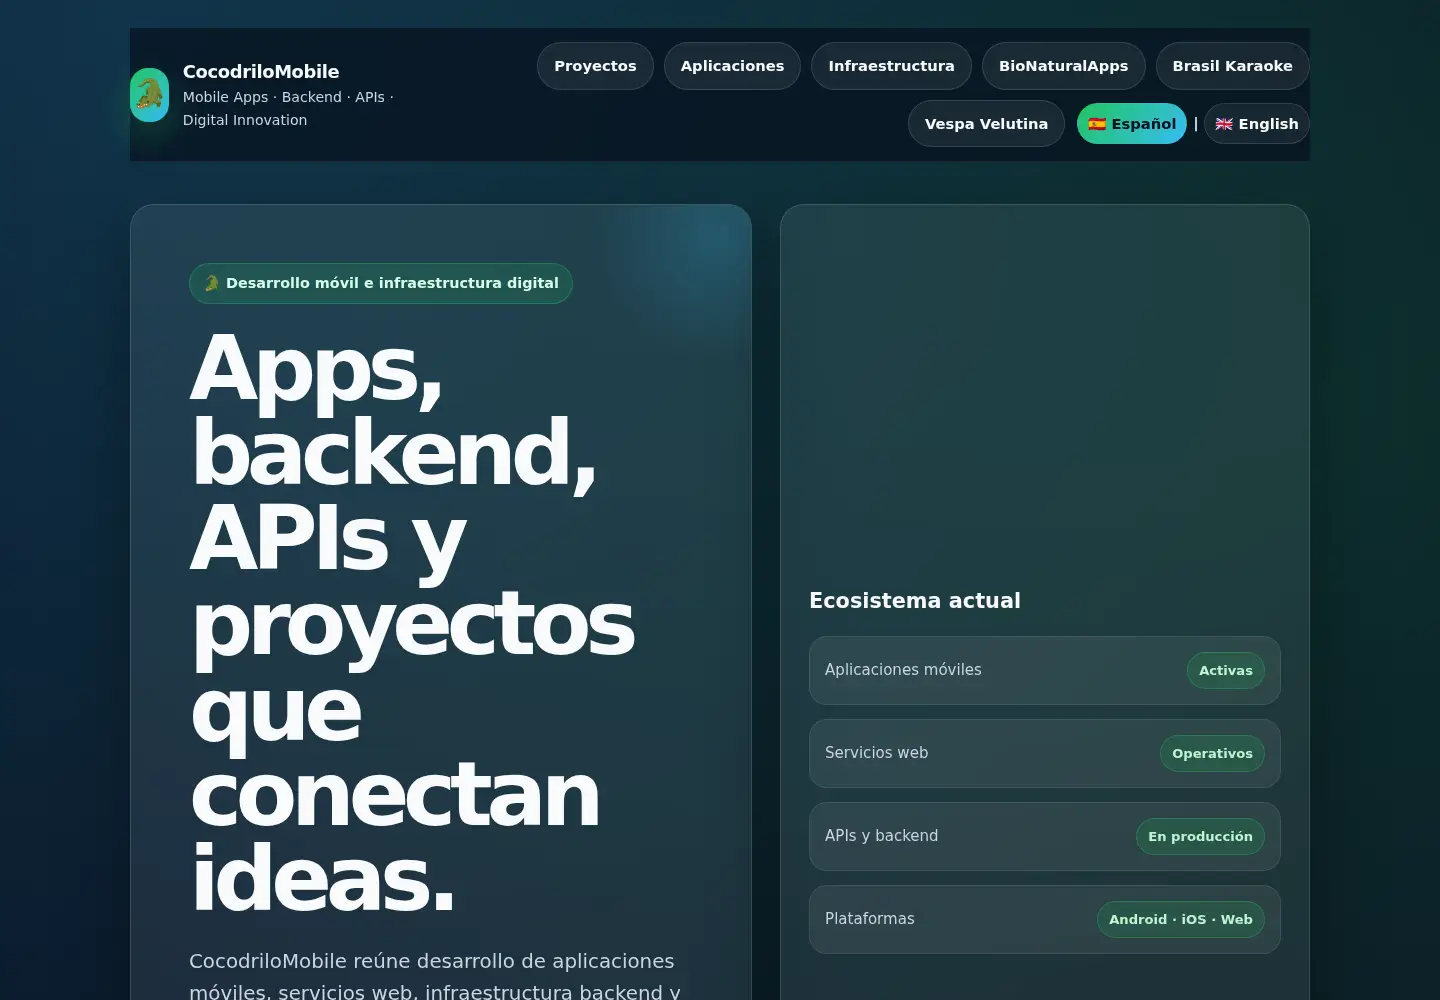This screenshot has height=1000, width=1440.
Task: Click the Ecosistema actual heading
Action: (x=915, y=600)
